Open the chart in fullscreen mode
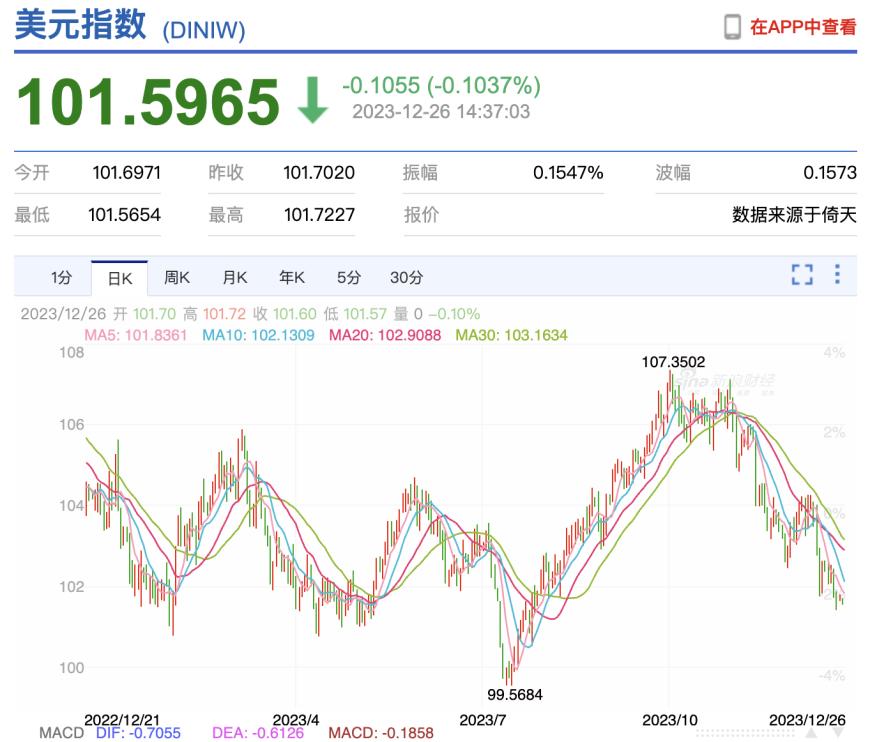 point(802,274)
